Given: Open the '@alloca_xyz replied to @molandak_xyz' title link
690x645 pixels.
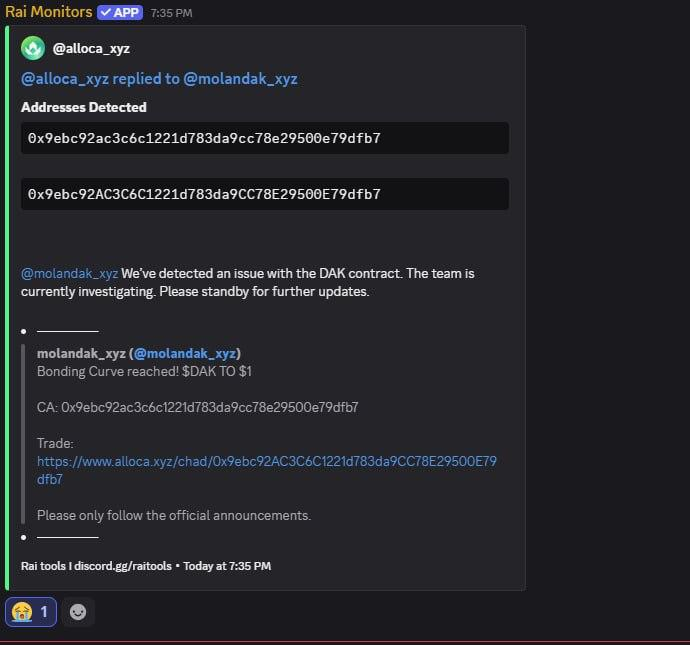Looking at the screenshot, I should coord(159,79).
